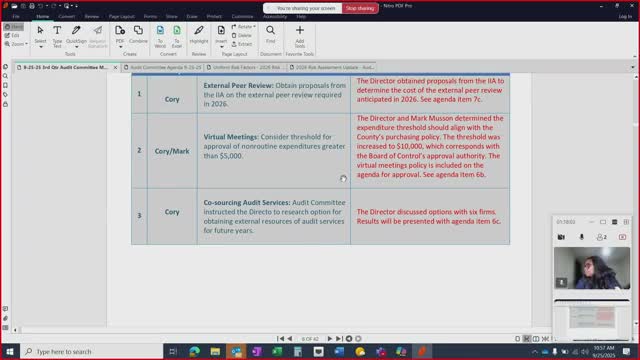Go to last page

pyautogui.click(x=339, y=338)
